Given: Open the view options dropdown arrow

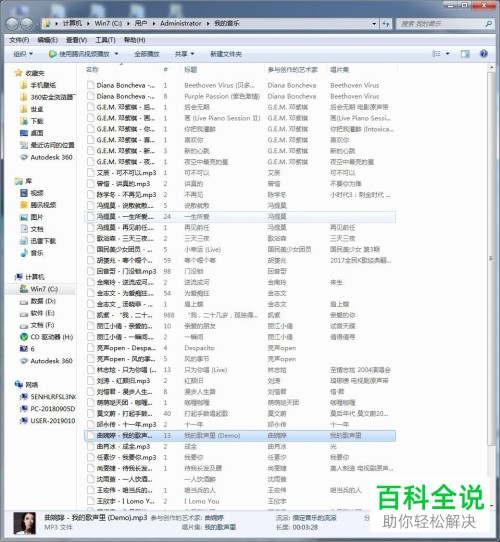Looking at the screenshot, I should coord(447,54).
